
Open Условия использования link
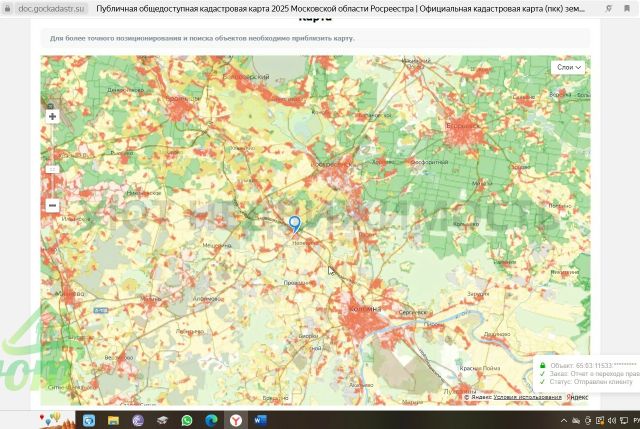[x=527, y=397]
